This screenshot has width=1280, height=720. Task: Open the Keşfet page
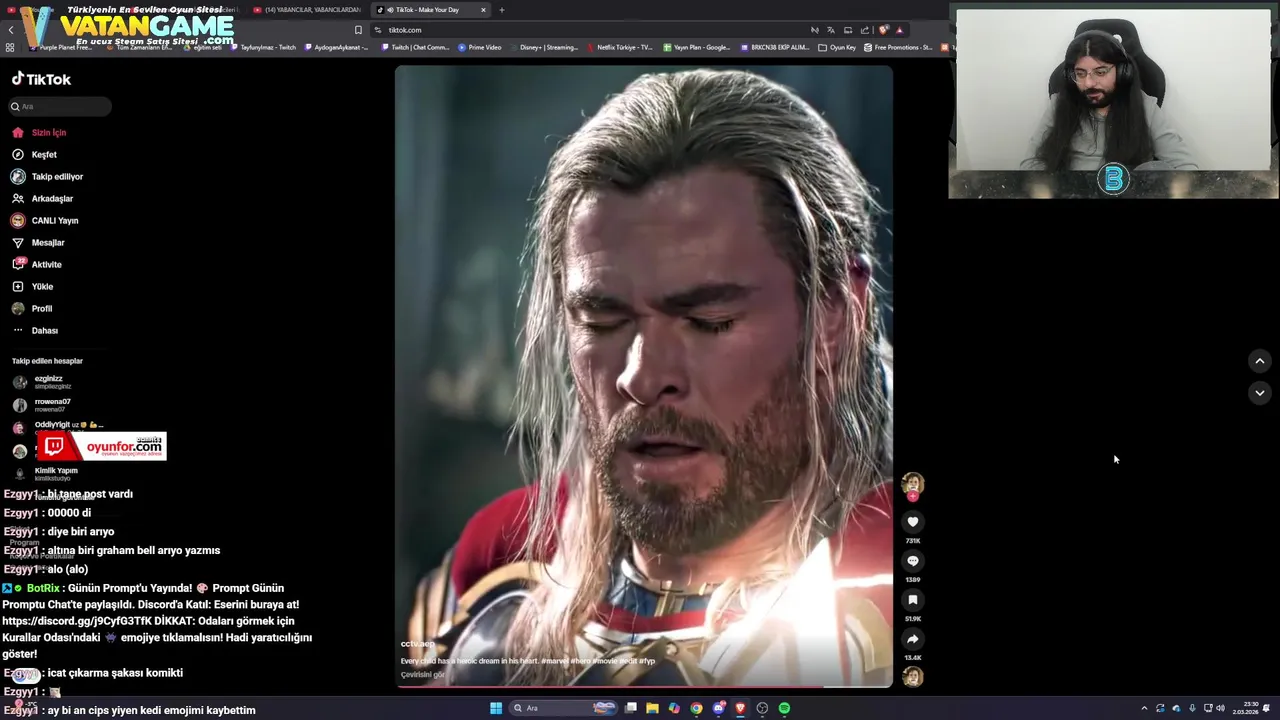tap(34, 155)
